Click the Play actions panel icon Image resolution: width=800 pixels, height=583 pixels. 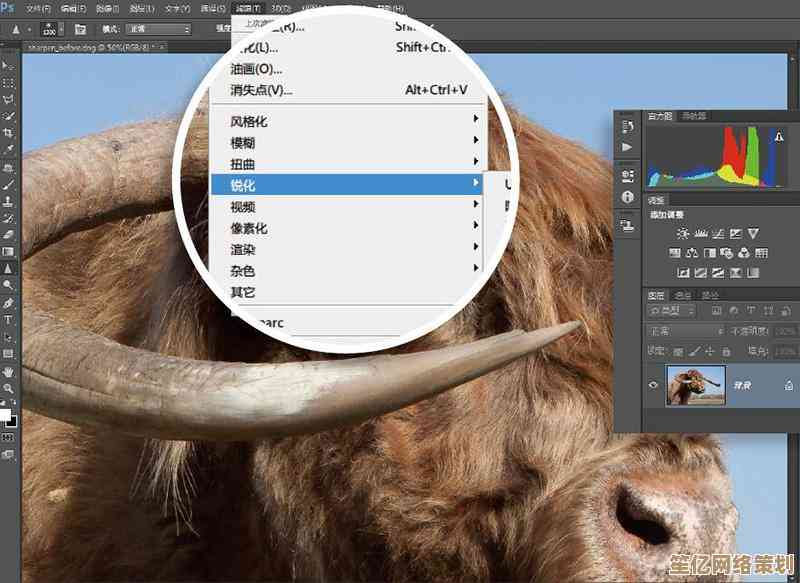627,147
